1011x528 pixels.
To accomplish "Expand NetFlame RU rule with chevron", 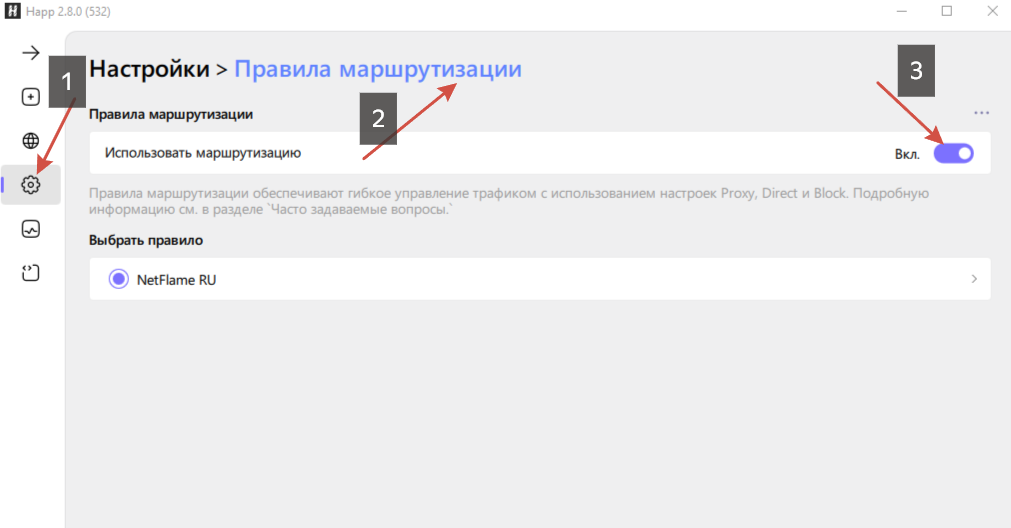I will click(x=974, y=279).
